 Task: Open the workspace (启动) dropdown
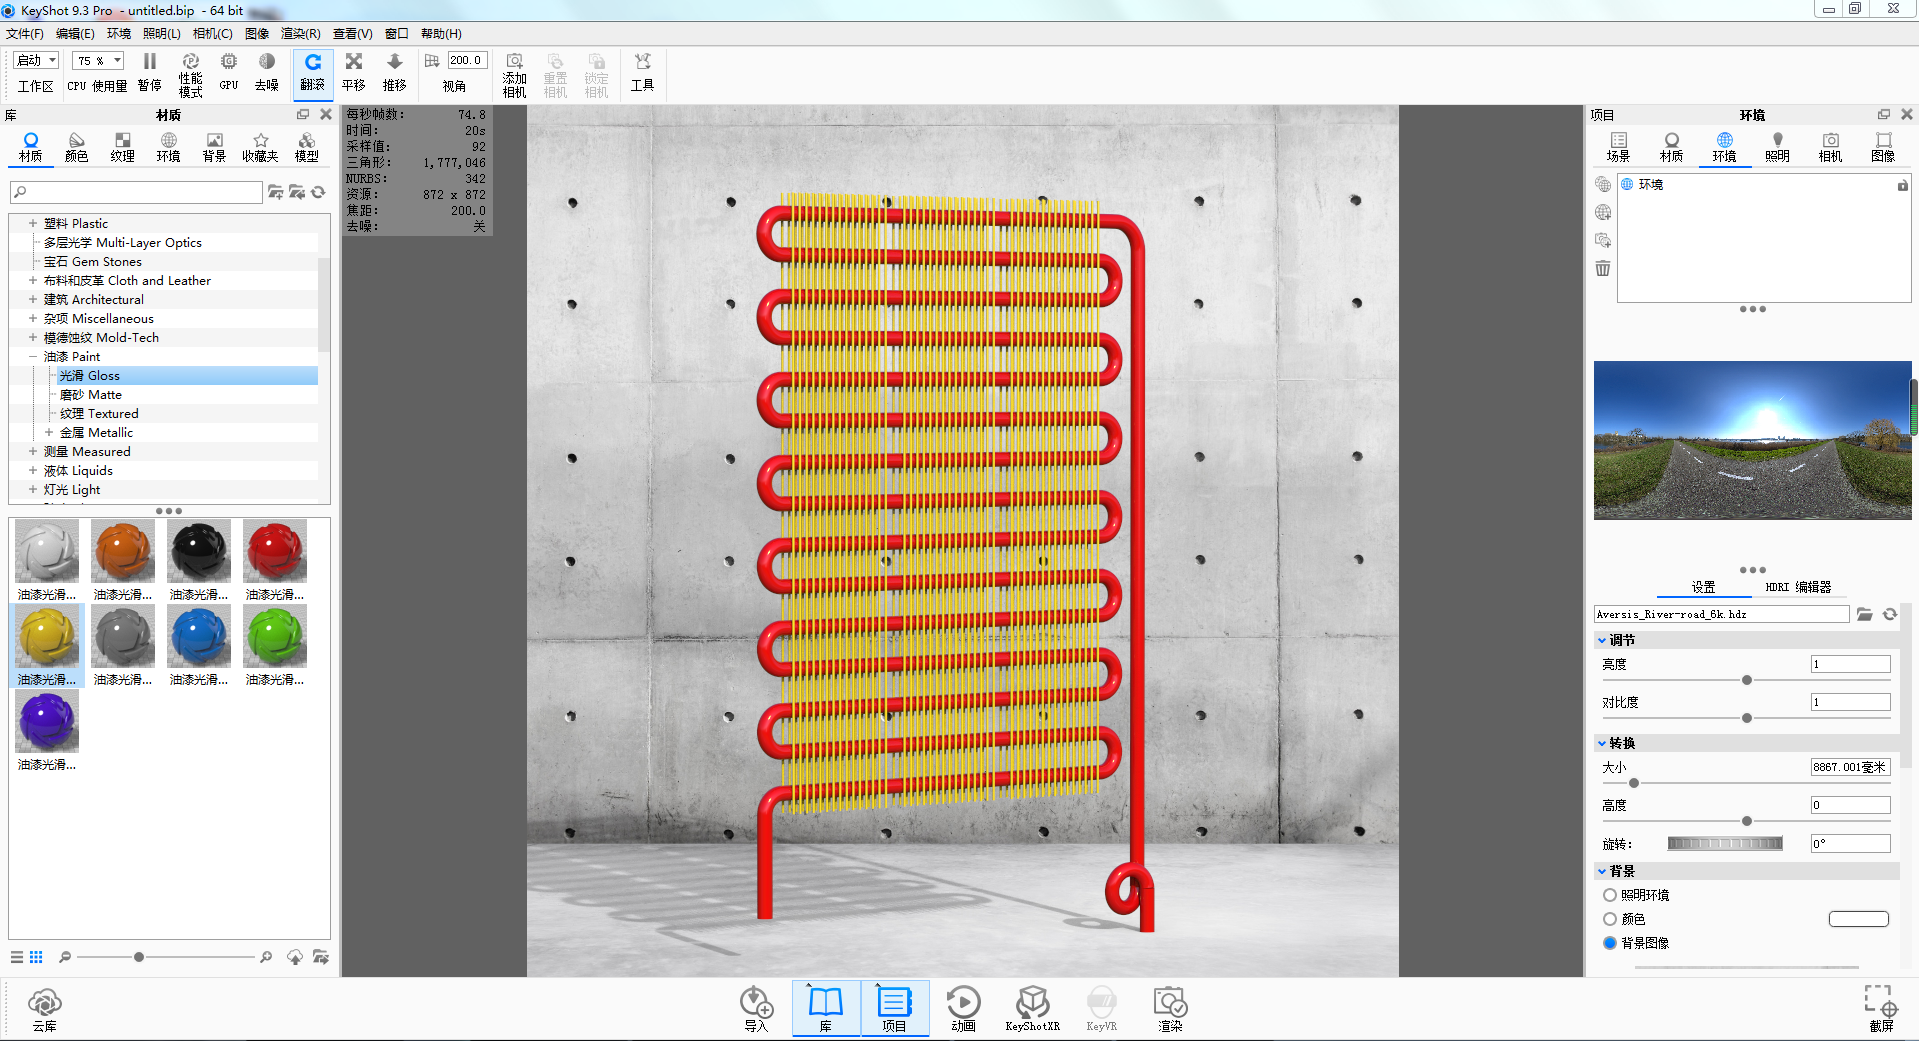point(37,60)
